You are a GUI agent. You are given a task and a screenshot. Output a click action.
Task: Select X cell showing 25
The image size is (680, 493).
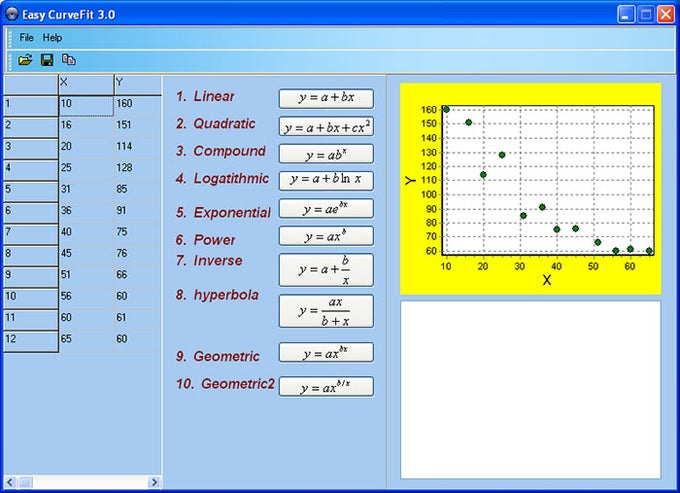click(x=86, y=170)
